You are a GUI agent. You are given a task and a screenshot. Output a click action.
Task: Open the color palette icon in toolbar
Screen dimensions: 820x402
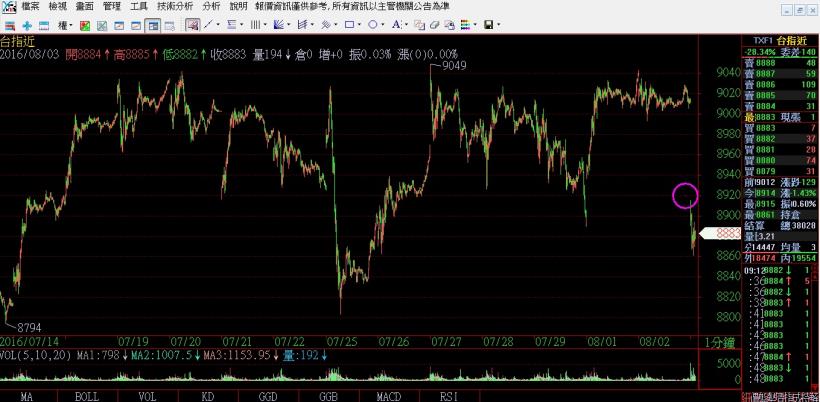[x=465, y=24]
